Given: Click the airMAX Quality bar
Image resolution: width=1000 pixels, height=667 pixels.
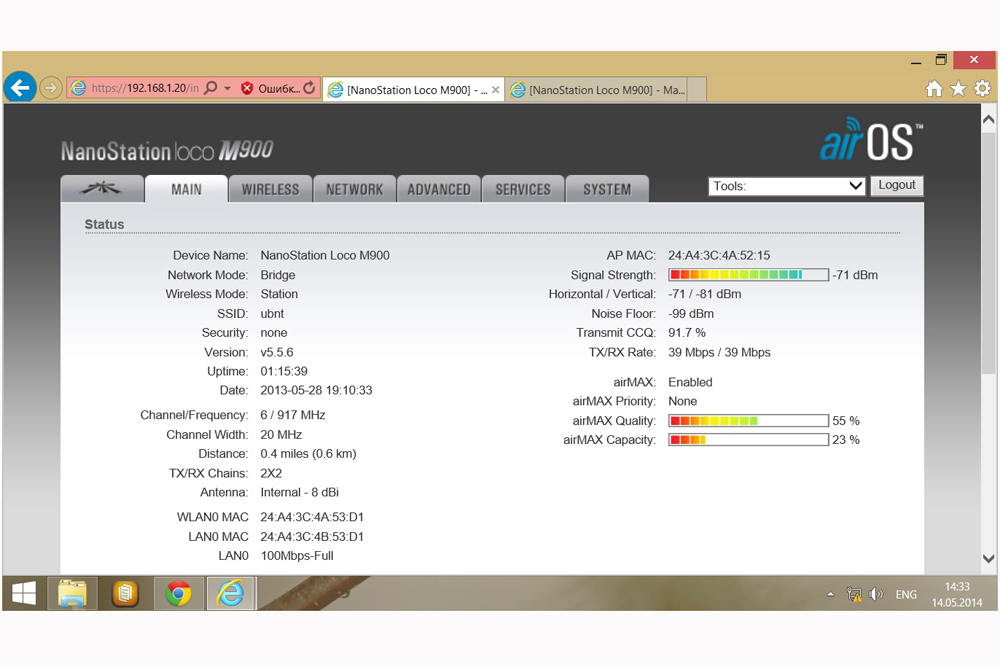Looking at the screenshot, I should tap(748, 421).
